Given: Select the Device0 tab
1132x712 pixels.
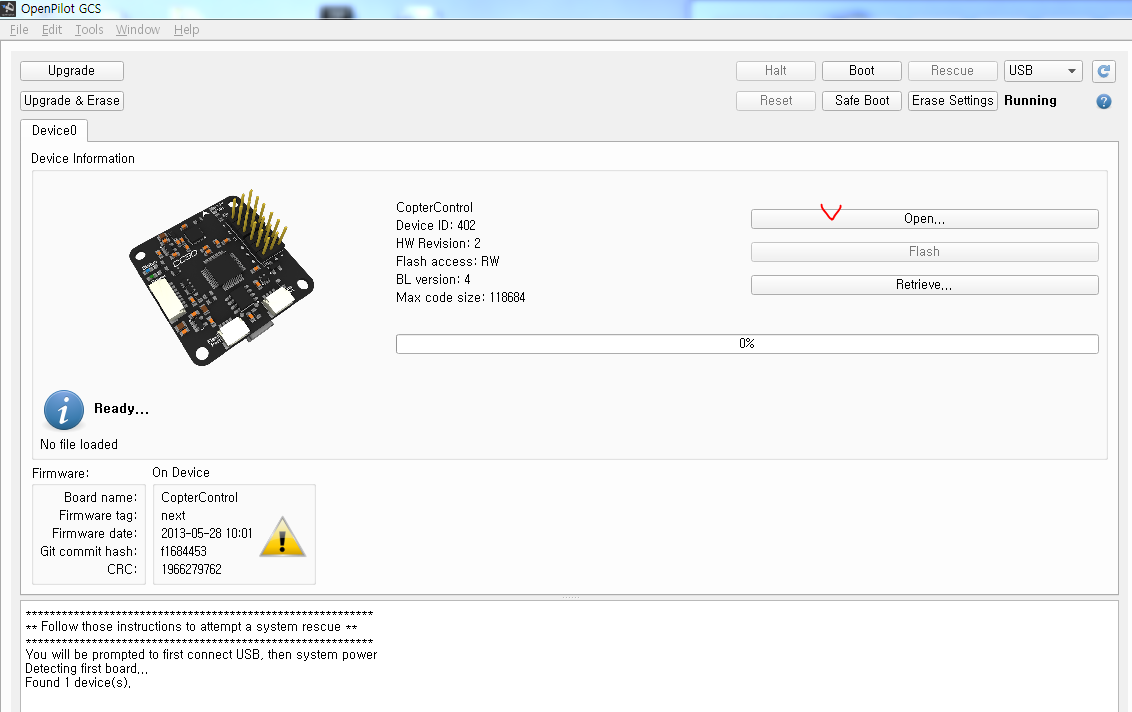Looking at the screenshot, I should 54,131.
